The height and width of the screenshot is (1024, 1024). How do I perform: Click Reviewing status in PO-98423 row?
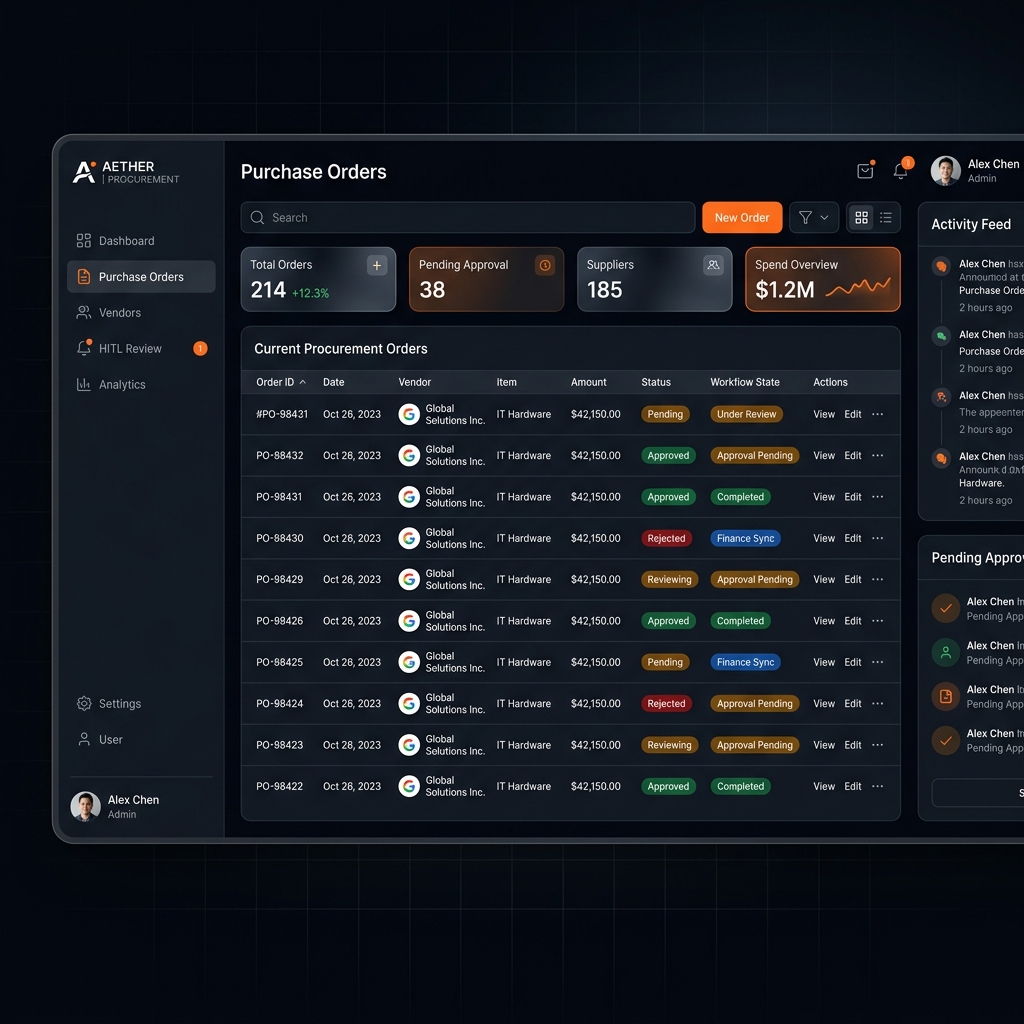coord(669,745)
